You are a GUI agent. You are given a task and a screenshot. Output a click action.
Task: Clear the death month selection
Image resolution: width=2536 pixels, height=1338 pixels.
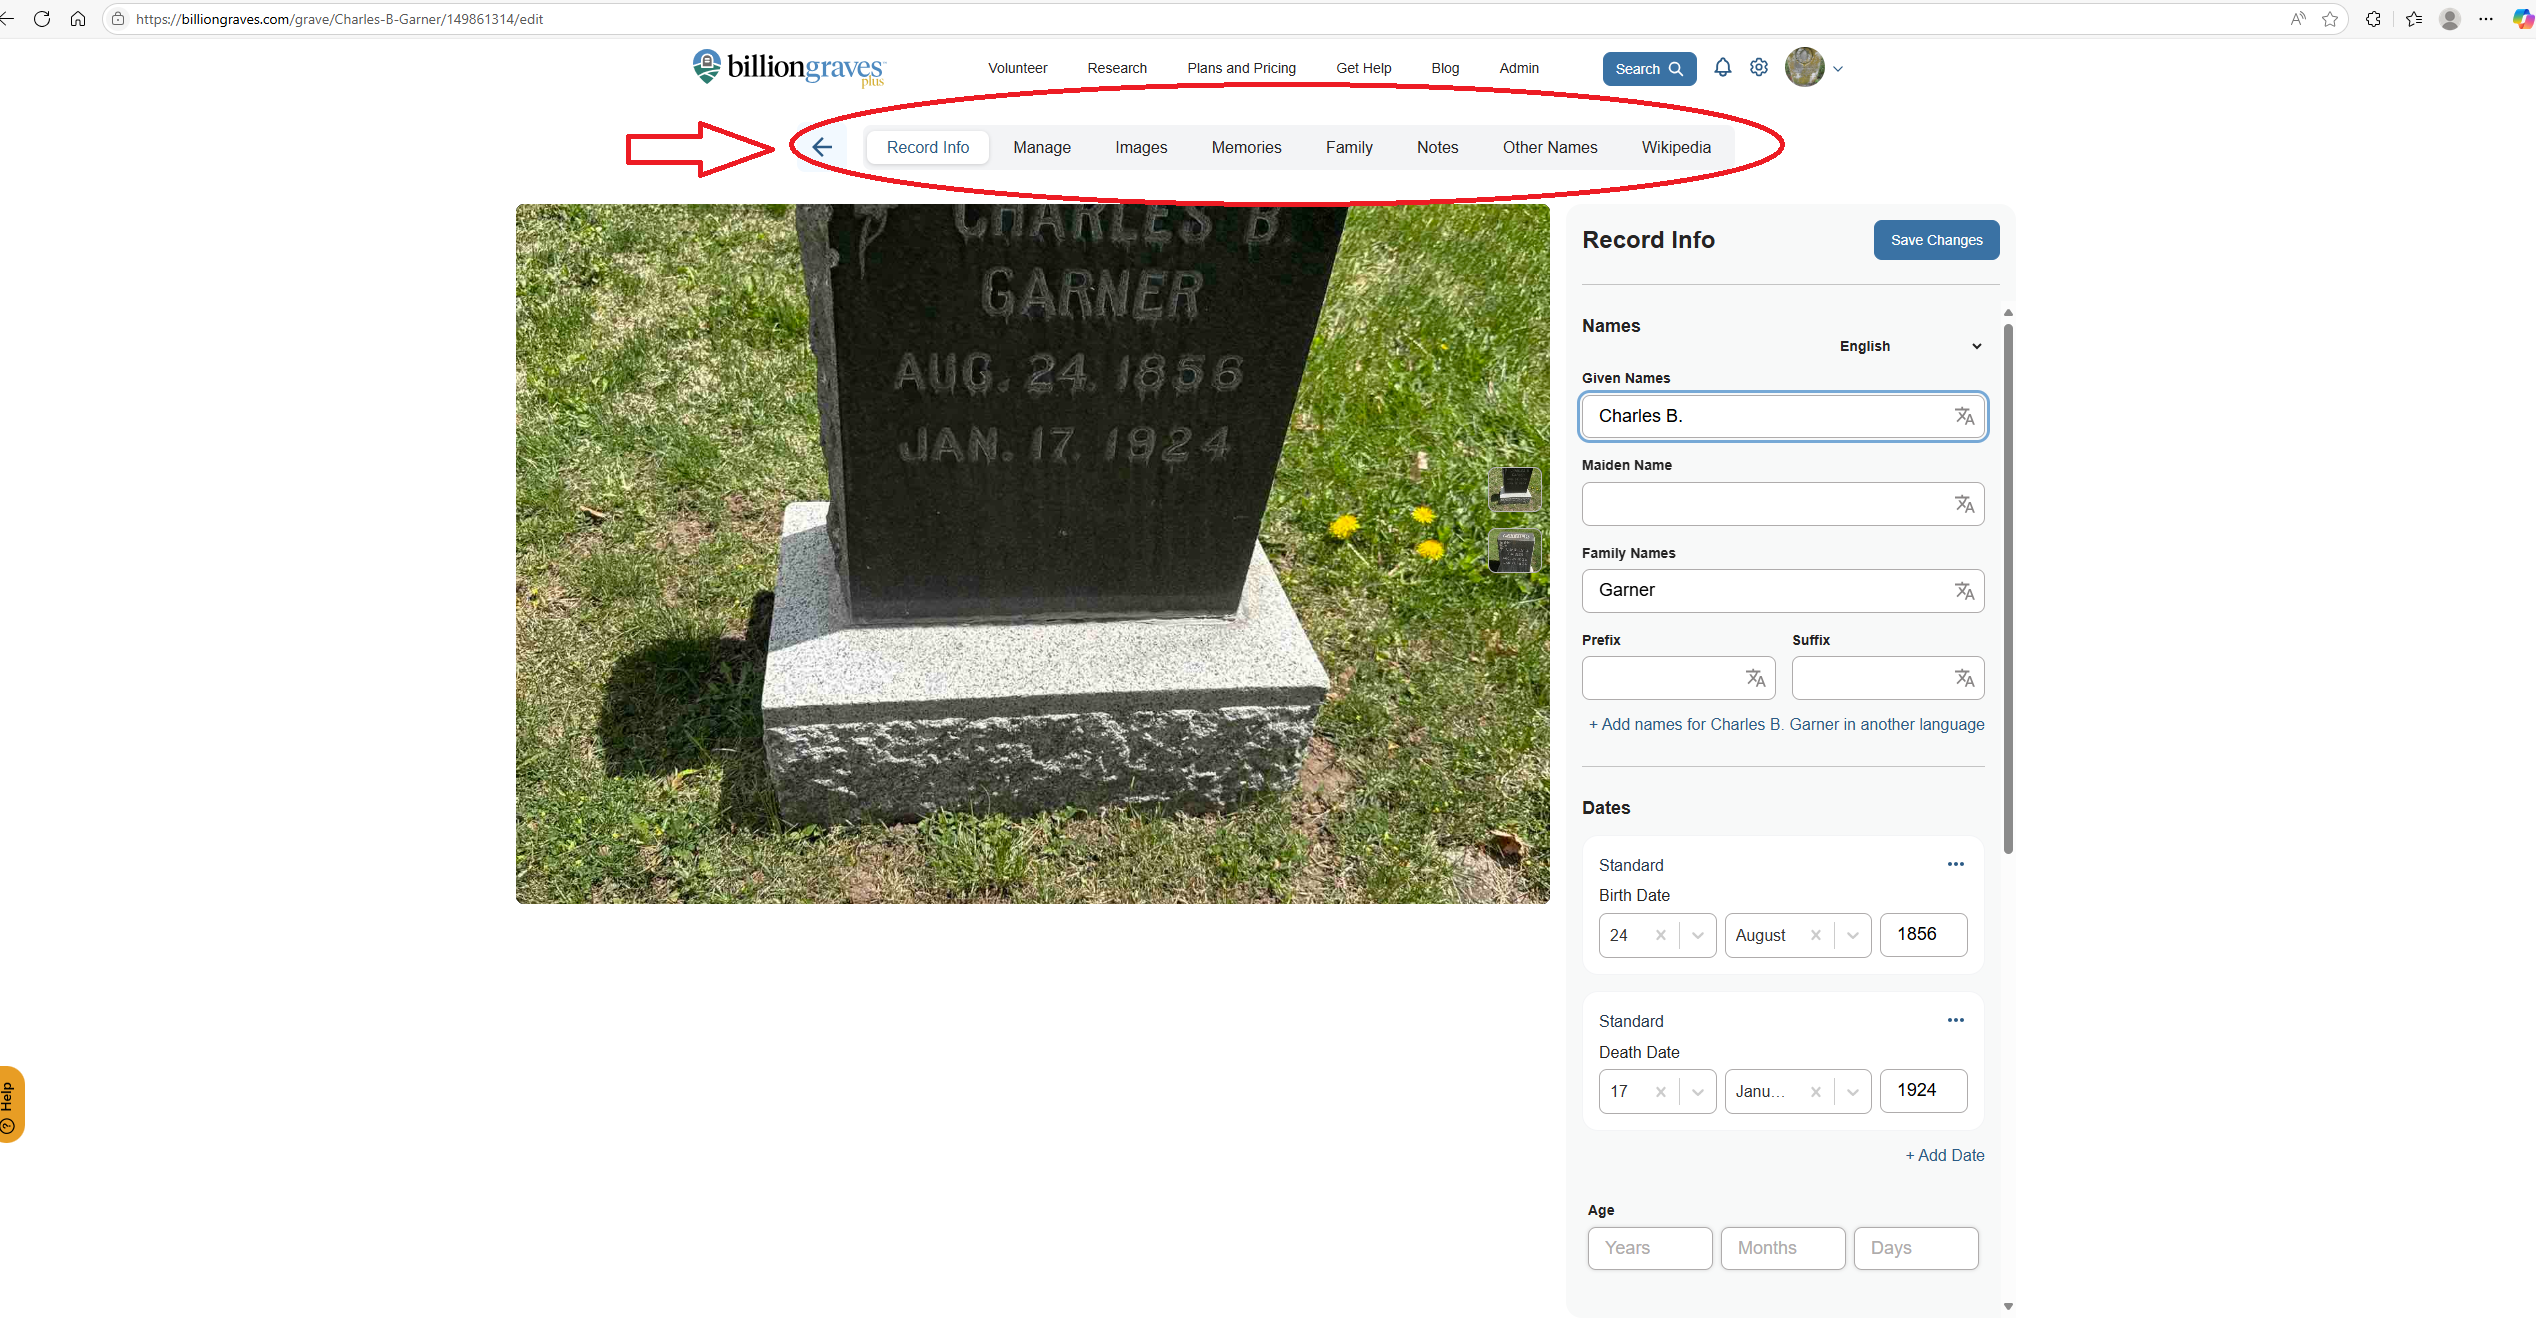1815,1091
